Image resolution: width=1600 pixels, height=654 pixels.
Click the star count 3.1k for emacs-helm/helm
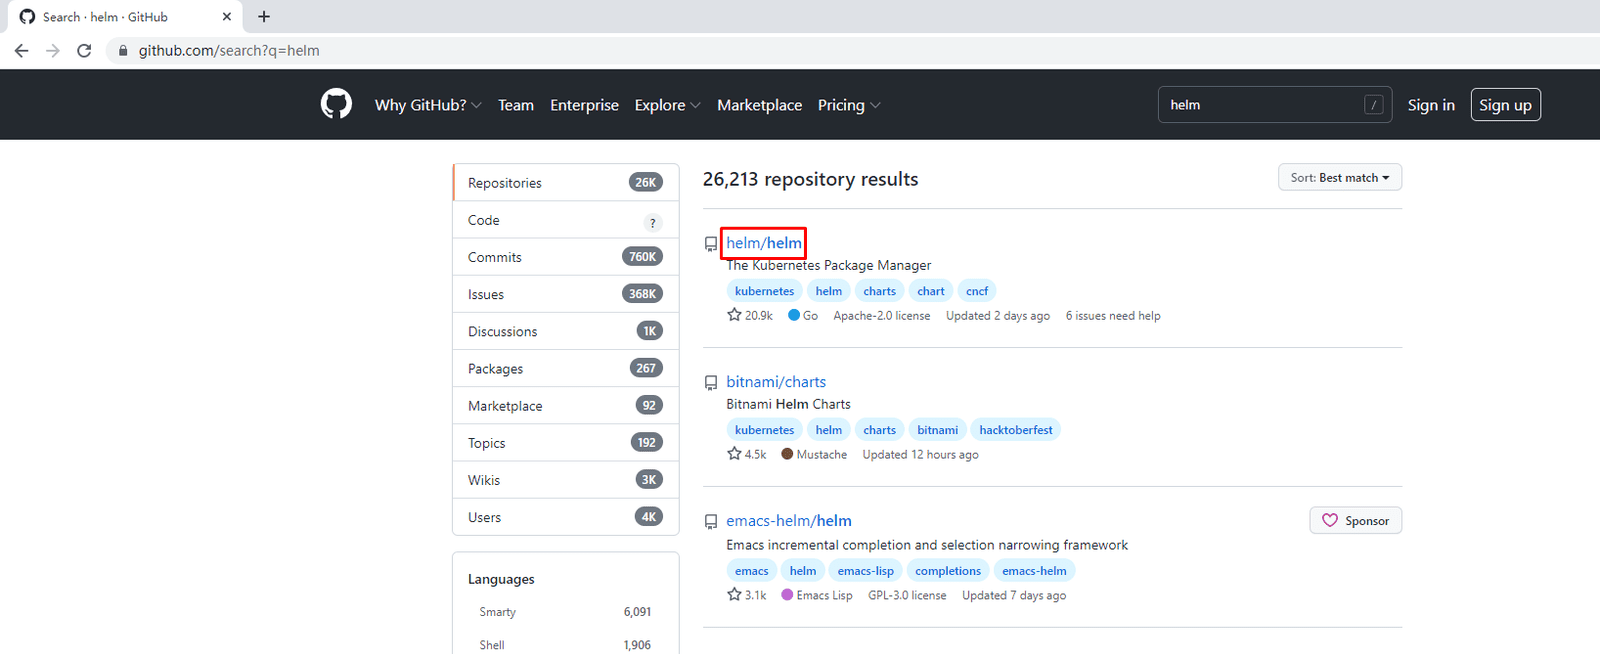coord(747,595)
